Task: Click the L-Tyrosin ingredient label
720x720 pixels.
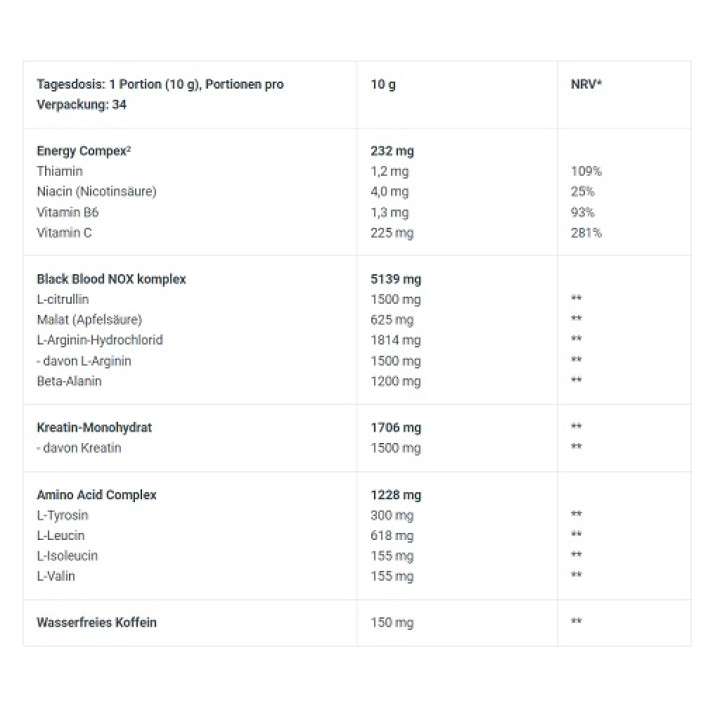Action: [62, 515]
